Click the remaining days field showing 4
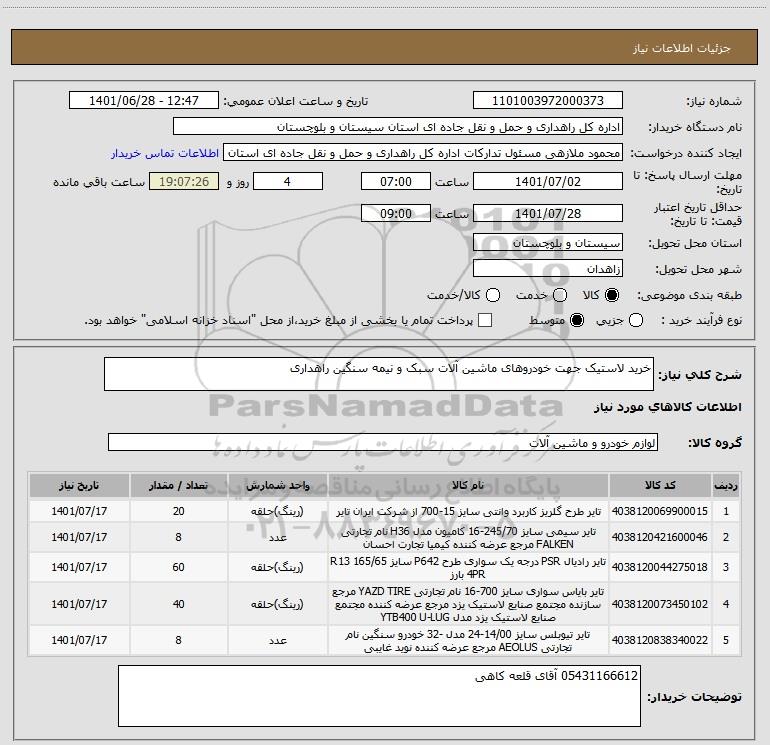This screenshot has height=745, width=770. pos(287,182)
